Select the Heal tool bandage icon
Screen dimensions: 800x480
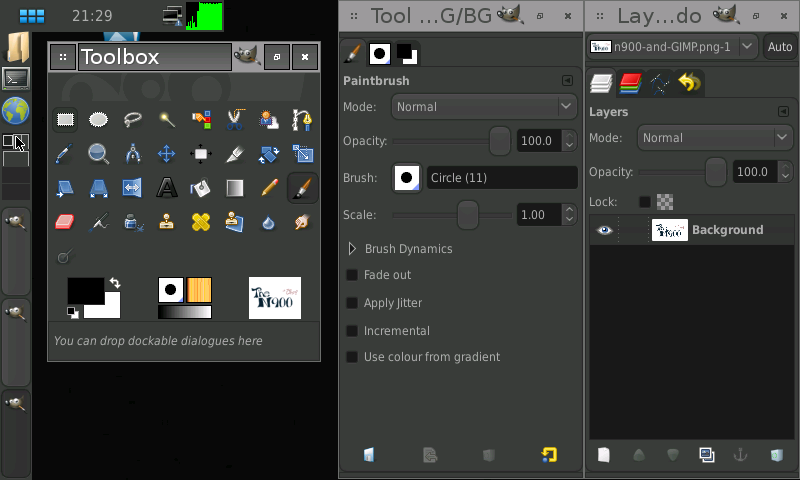click(x=201, y=221)
